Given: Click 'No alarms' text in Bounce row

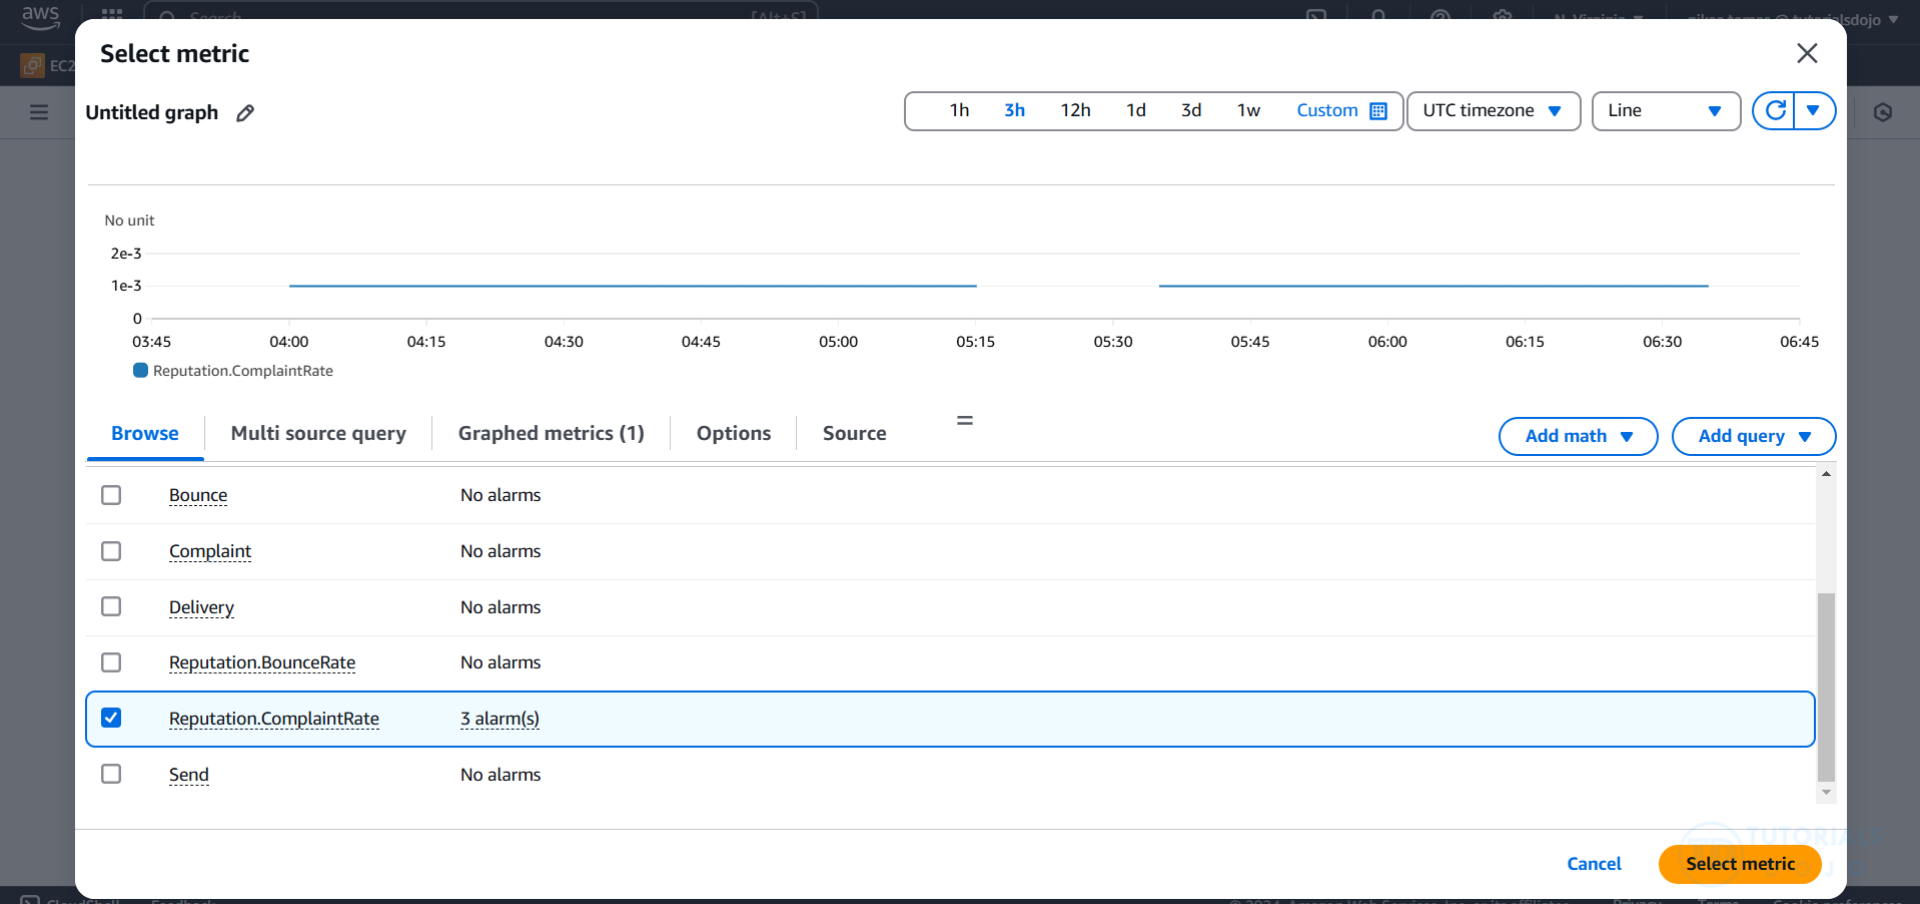Looking at the screenshot, I should (x=500, y=495).
